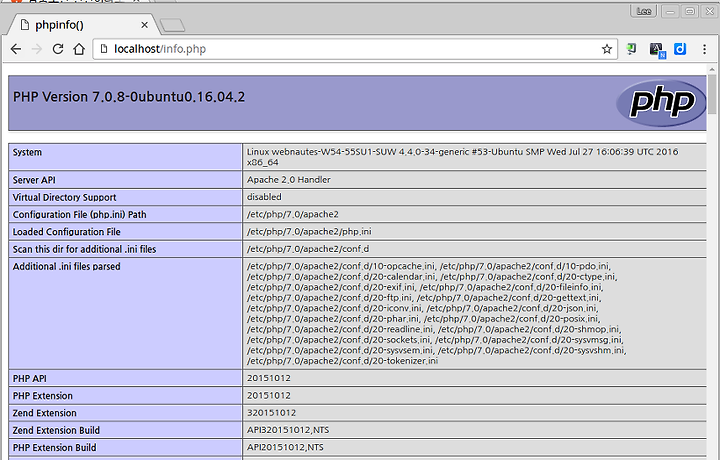Click the /etc/php/7.0/apache2/conf.d value
Screen dimensions: 720x460
pyautogui.click(x=308, y=249)
